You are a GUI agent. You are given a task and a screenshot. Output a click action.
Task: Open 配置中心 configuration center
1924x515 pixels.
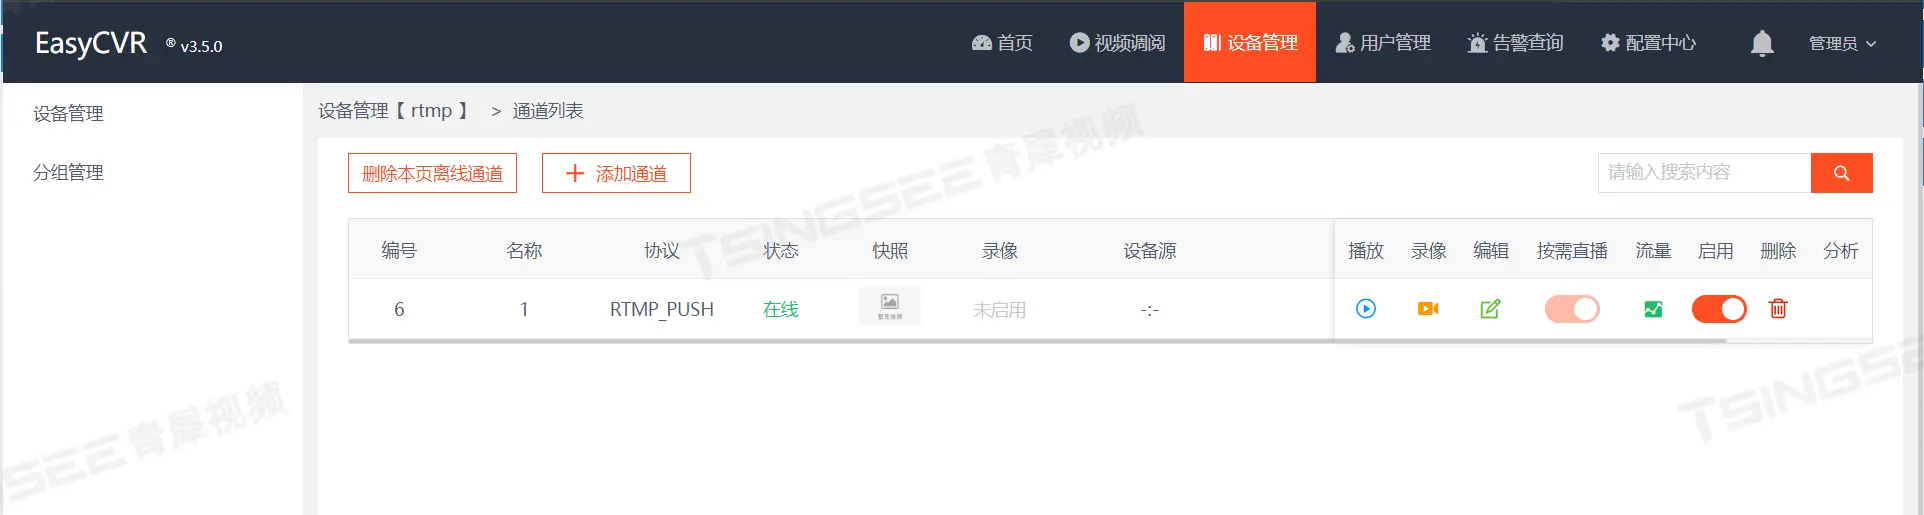coord(1648,43)
